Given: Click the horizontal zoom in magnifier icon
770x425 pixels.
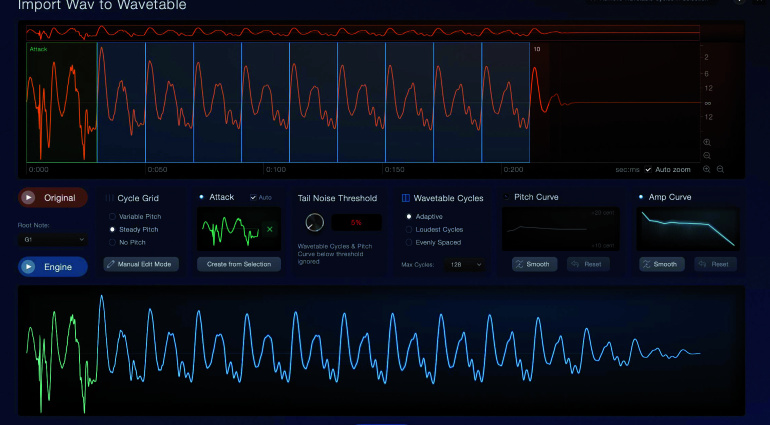Looking at the screenshot, I should click(x=707, y=169).
